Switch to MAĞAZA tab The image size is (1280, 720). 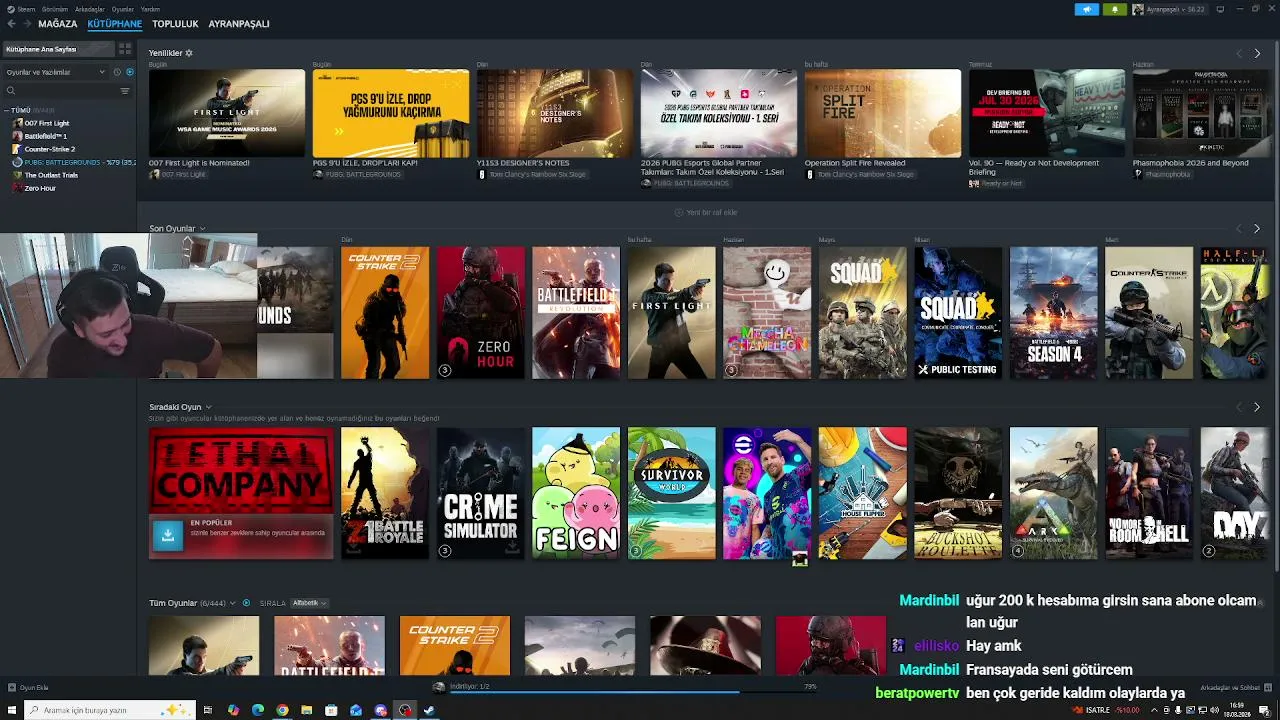point(58,24)
